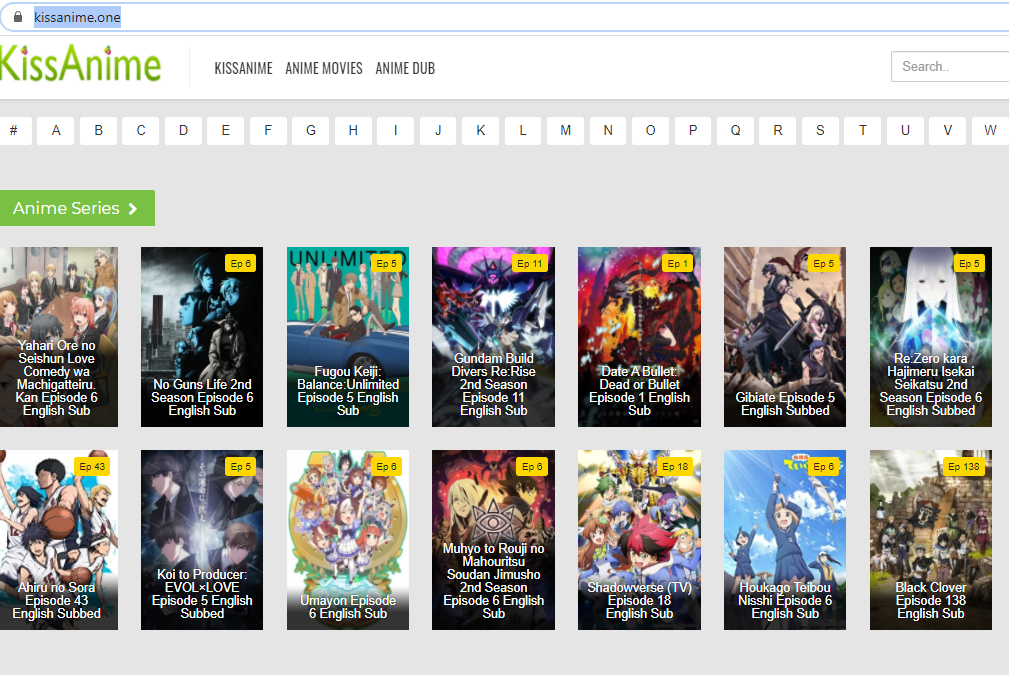Open Houkago Teibou Nisshi Episode 6 thumbnail
The width and height of the screenshot is (1009, 675).
(x=785, y=540)
